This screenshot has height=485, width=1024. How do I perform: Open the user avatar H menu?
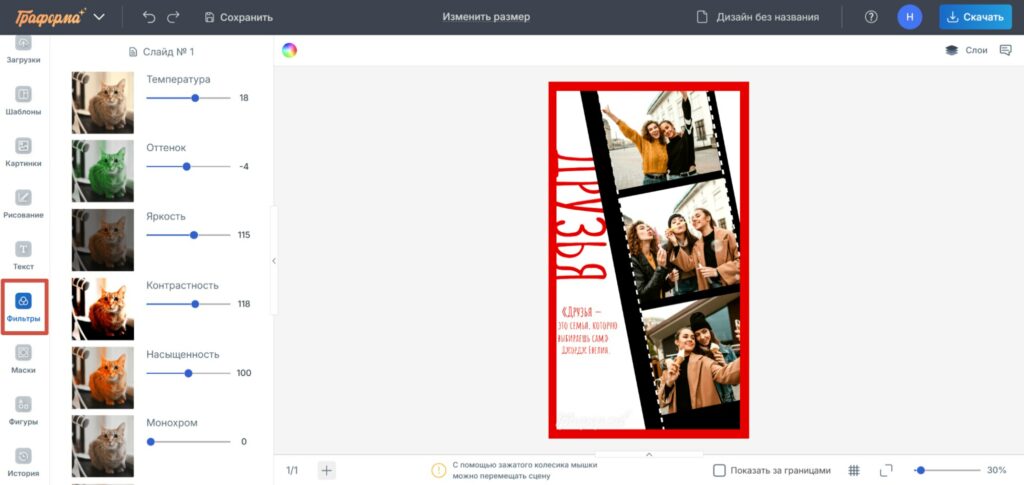[910, 17]
